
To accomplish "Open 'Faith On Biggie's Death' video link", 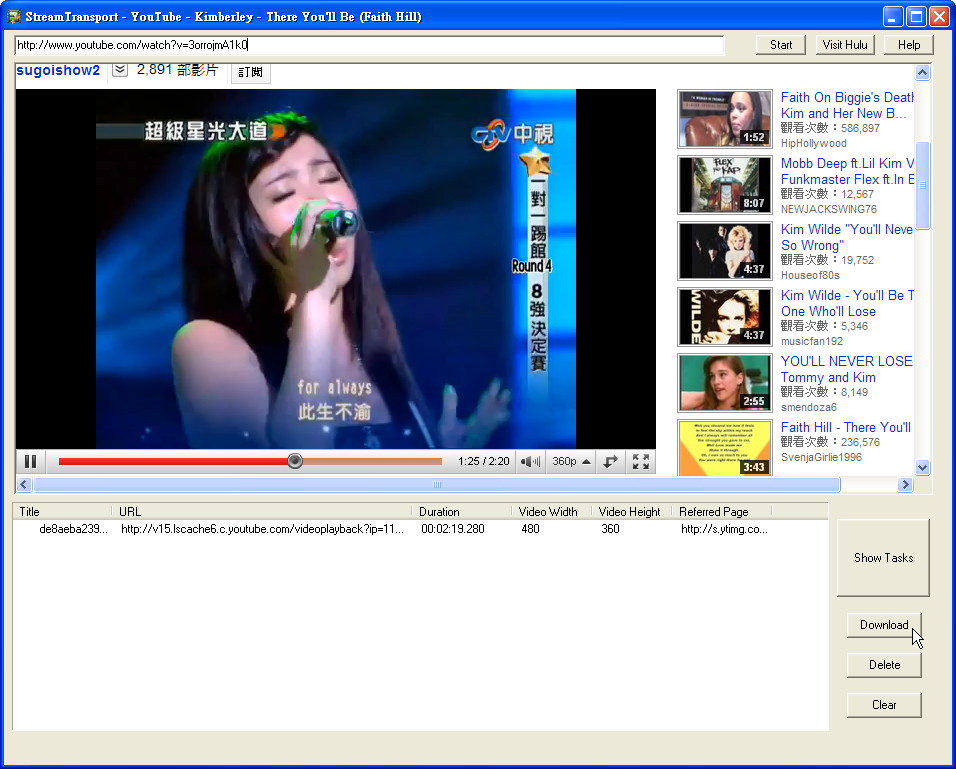I will pos(847,106).
